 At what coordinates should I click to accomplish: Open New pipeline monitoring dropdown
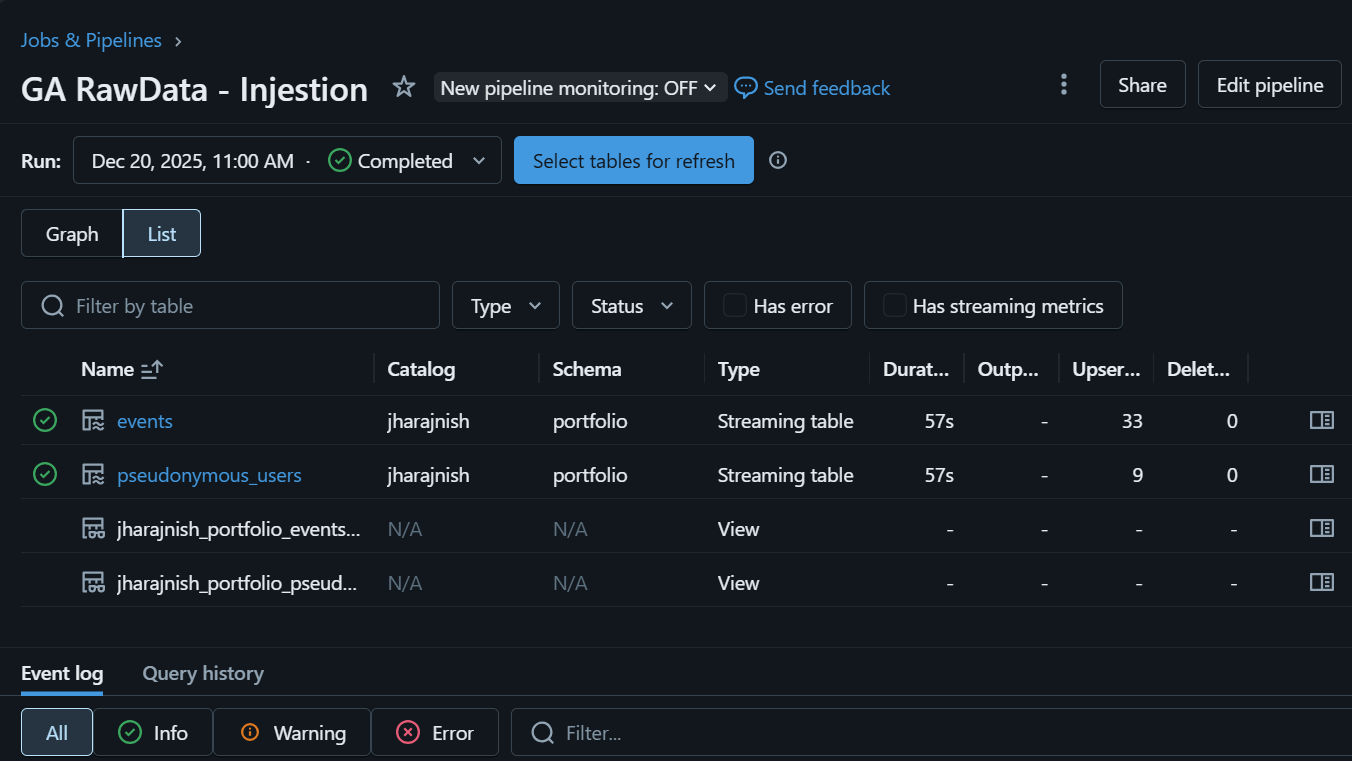[579, 88]
